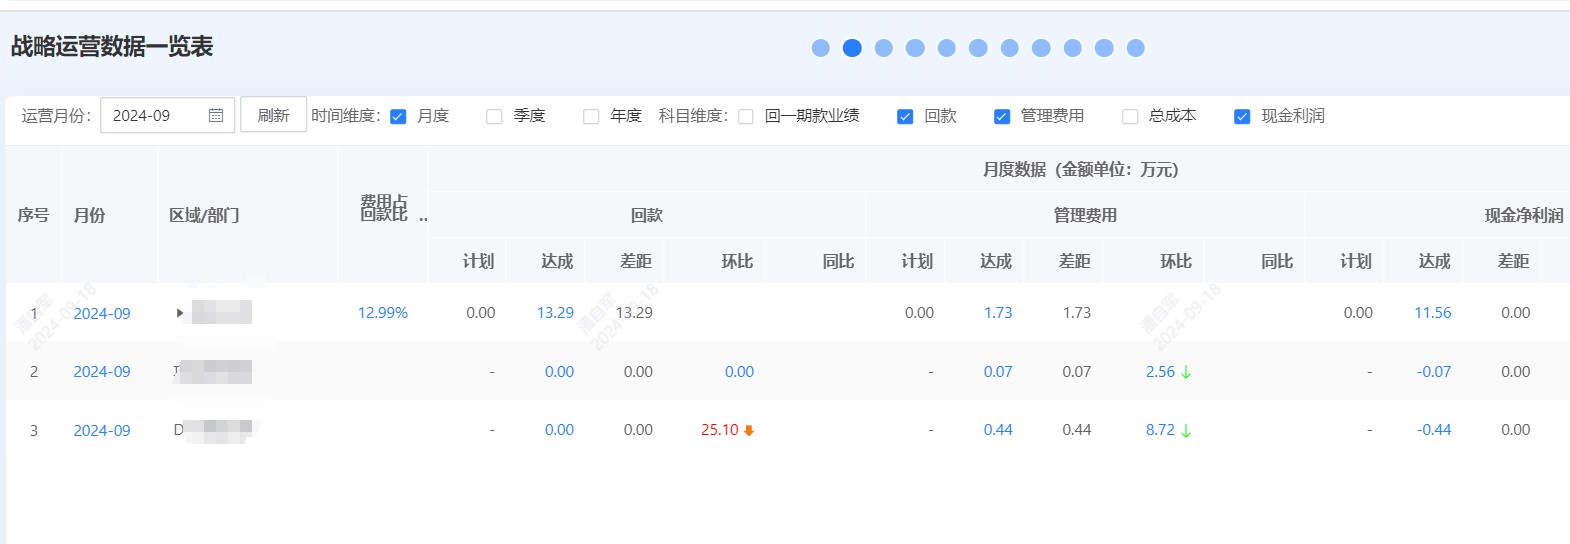The image size is (1570, 544).
Task: Select the third carousel page dot
Action: 884,48
